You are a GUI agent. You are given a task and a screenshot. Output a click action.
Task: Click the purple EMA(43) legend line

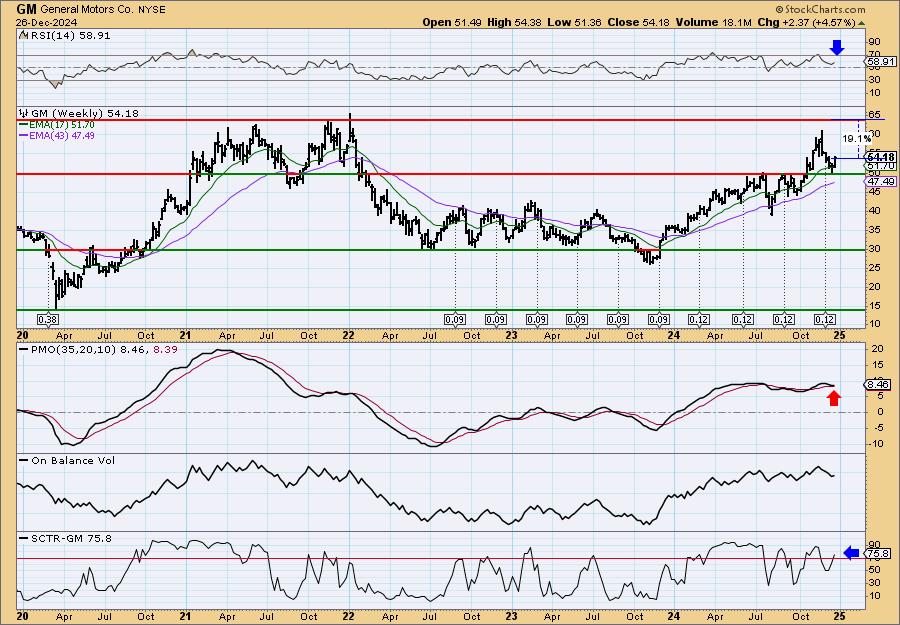click(x=24, y=135)
